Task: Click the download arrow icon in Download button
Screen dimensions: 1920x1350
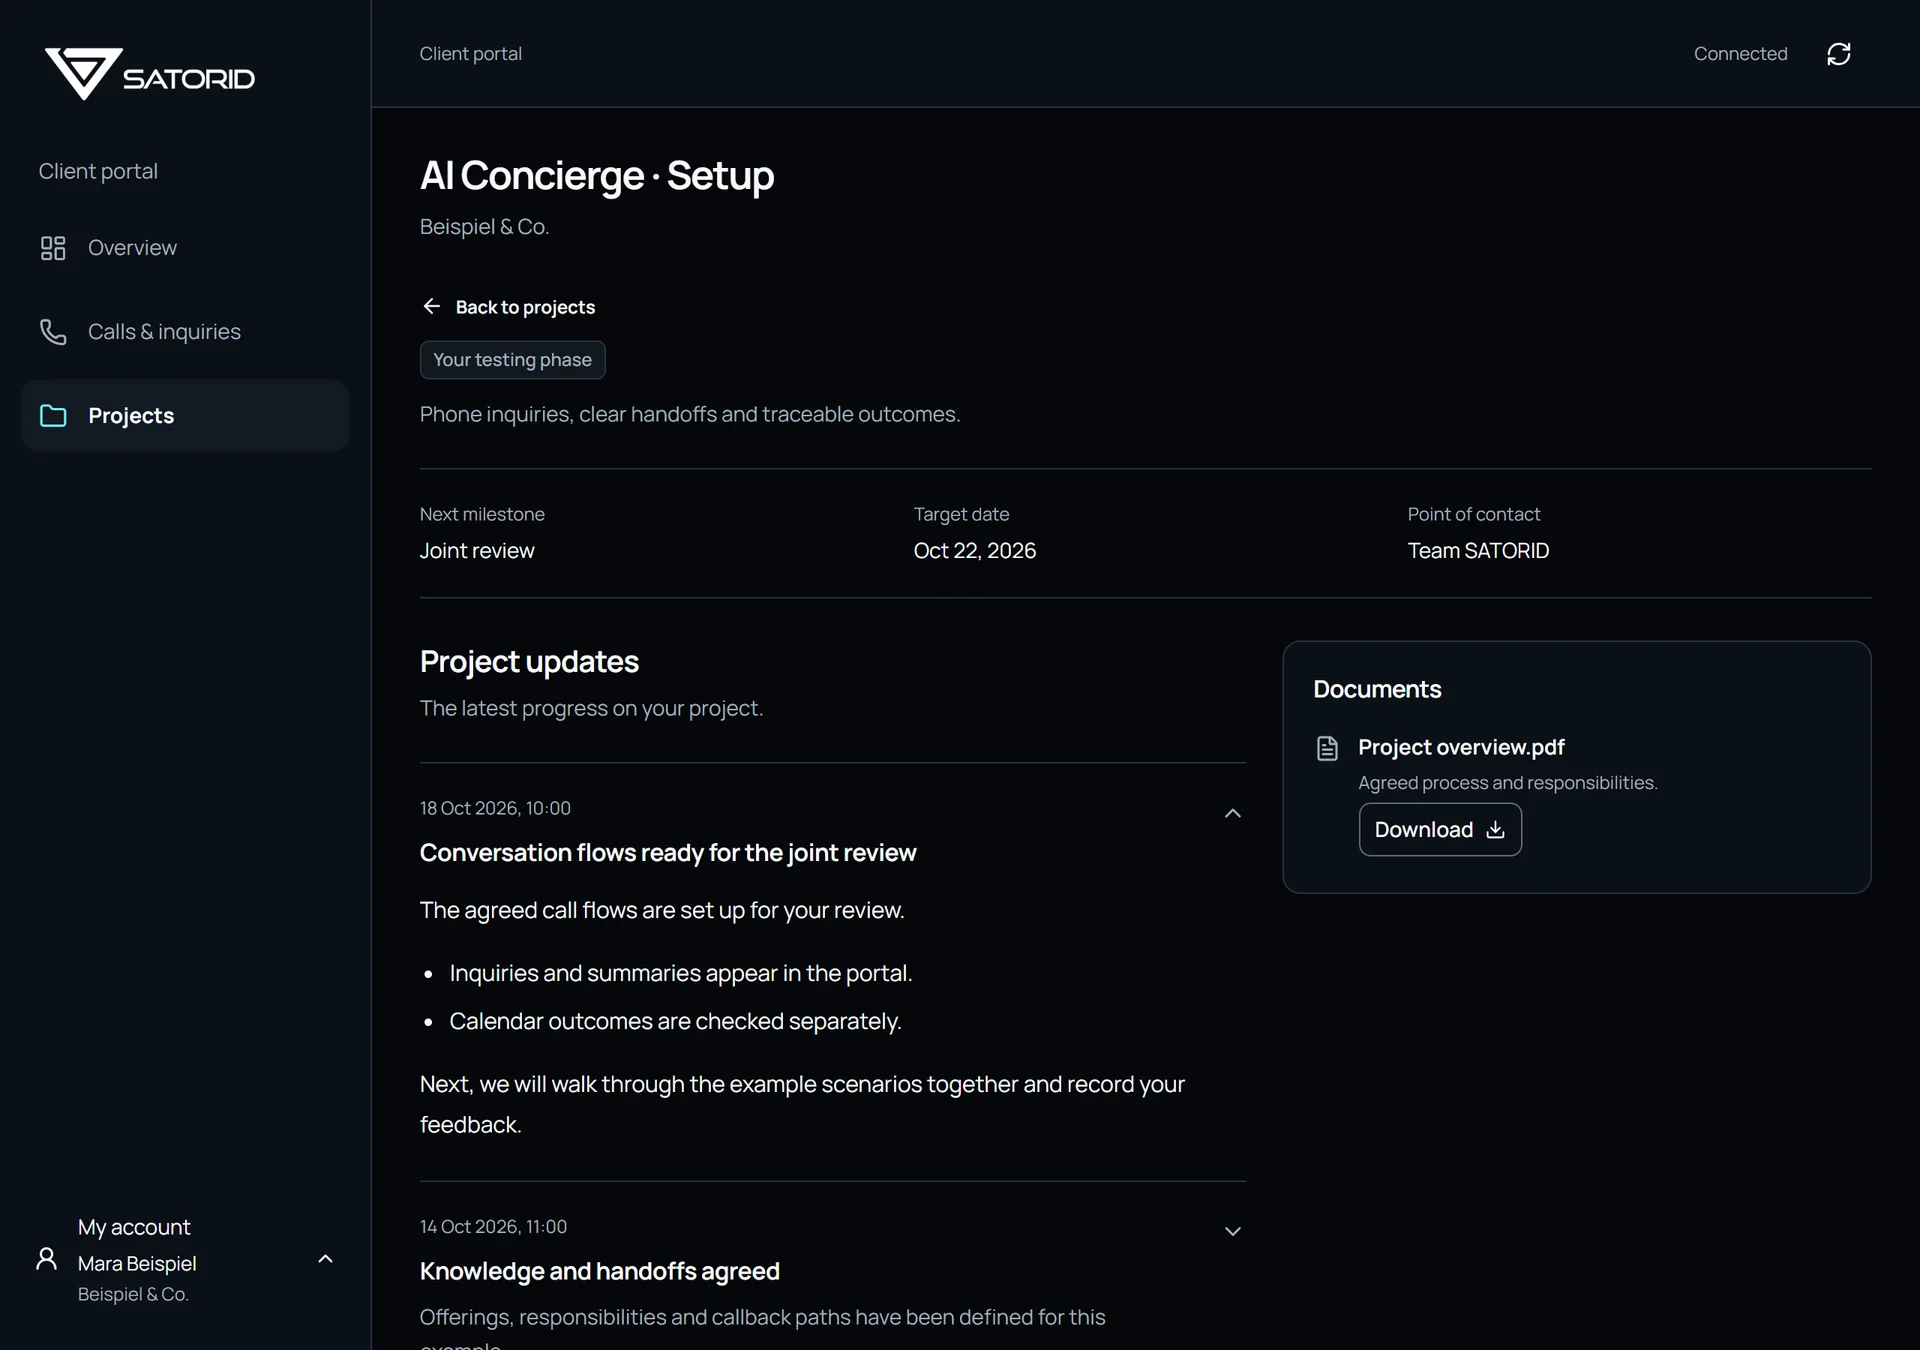Action: click(x=1495, y=830)
